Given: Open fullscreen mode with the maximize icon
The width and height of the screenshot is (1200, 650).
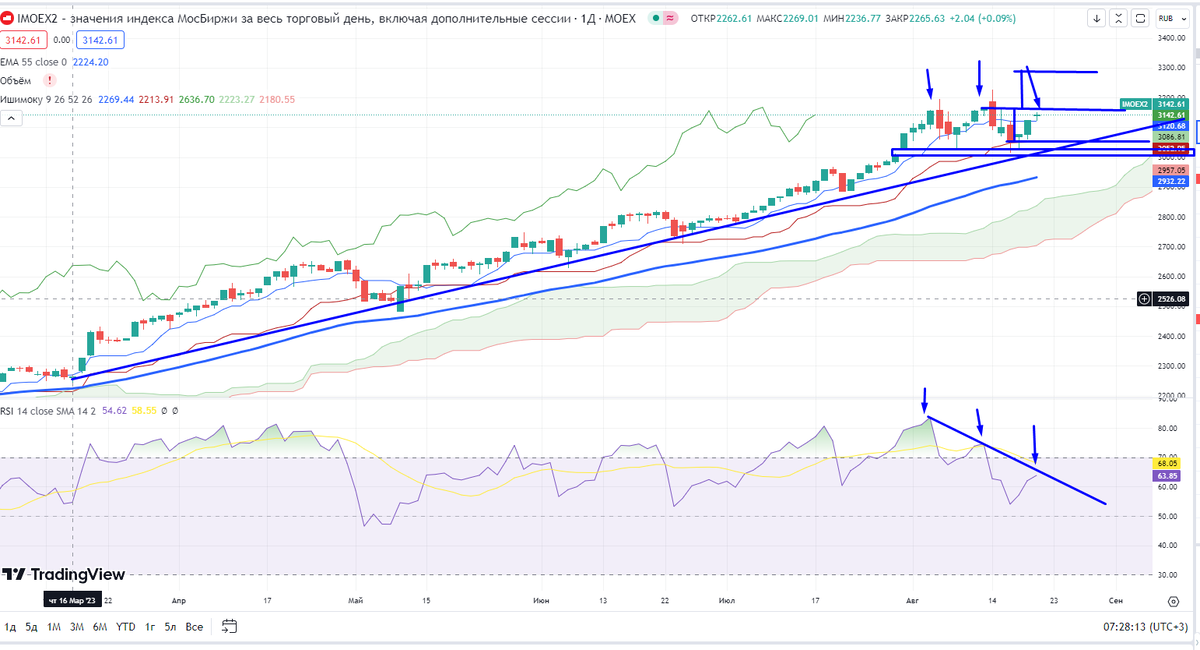Looking at the screenshot, I should pos(1138,17).
